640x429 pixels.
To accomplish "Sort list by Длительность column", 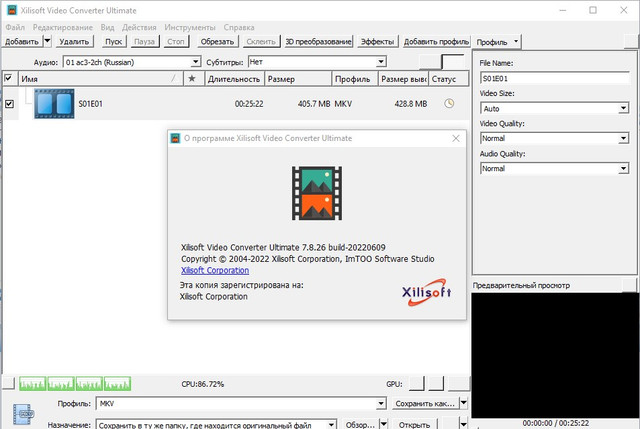I will click(234, 78).
